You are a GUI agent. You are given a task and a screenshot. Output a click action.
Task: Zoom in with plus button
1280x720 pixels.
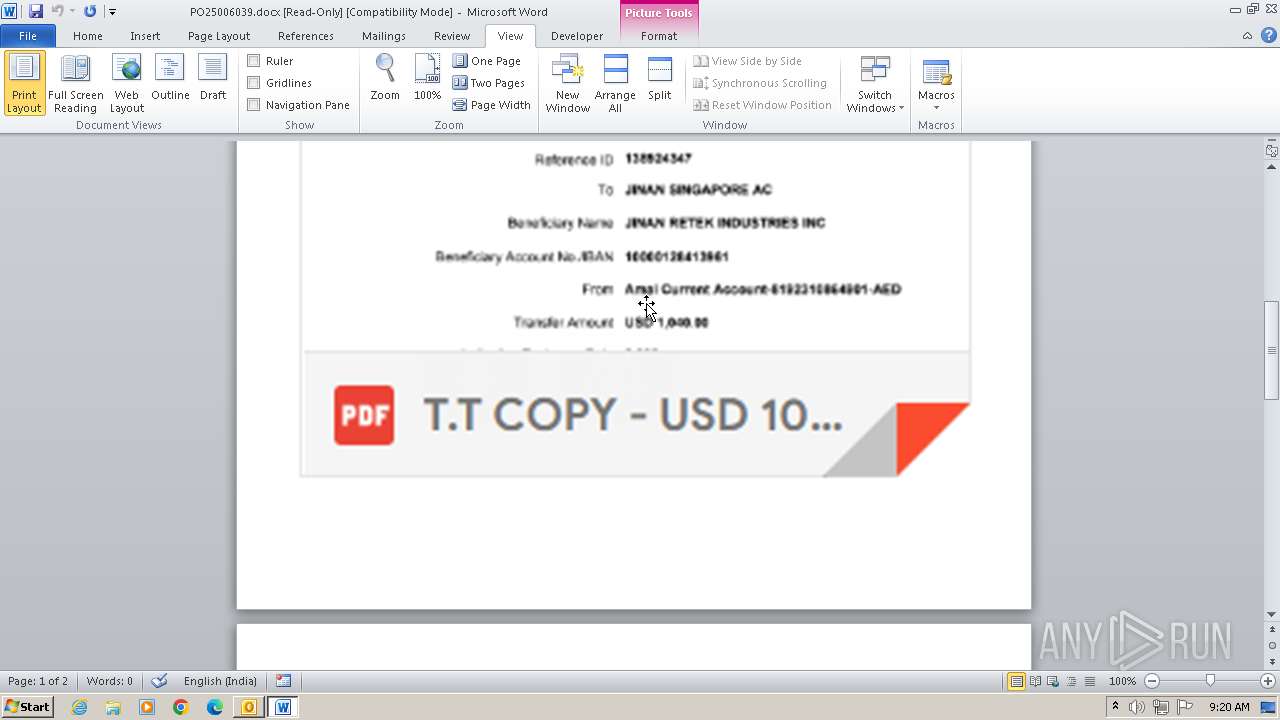pyautogui.click(x=1268, y=681)
